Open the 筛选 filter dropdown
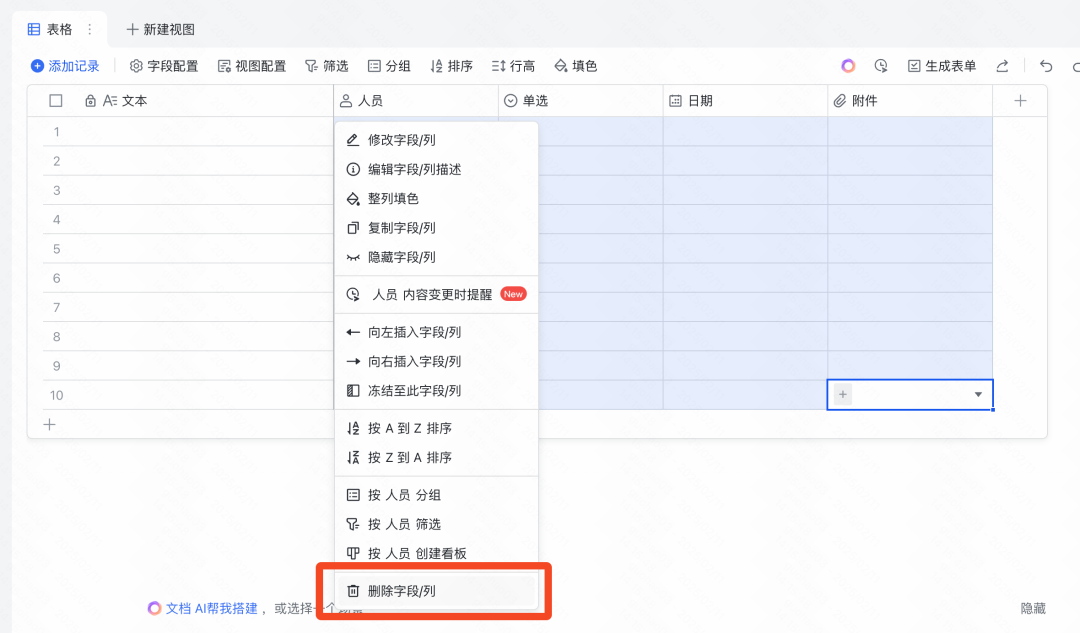This screenshot has height=633, width=1080. point(326,66)
